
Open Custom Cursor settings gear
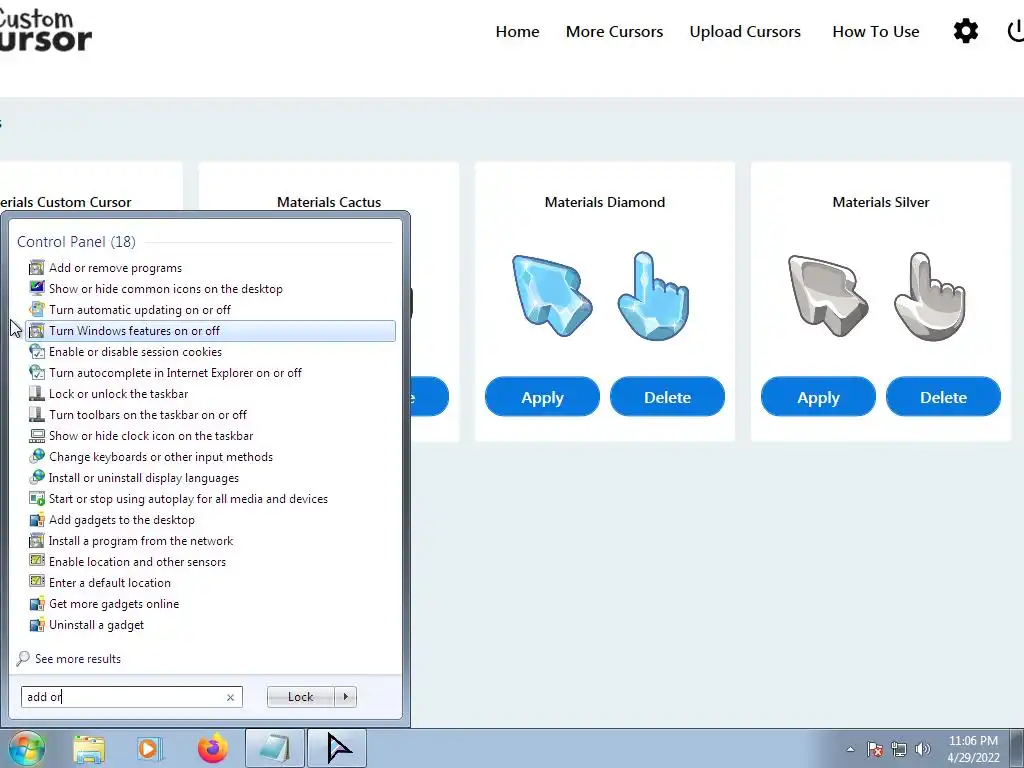[965, 31]
